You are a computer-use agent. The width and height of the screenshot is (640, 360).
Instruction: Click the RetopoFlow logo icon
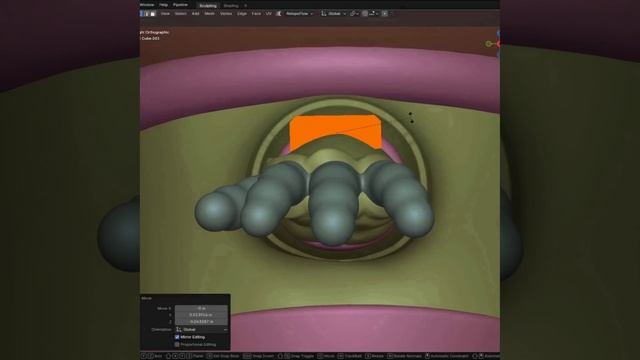point(278,13)
